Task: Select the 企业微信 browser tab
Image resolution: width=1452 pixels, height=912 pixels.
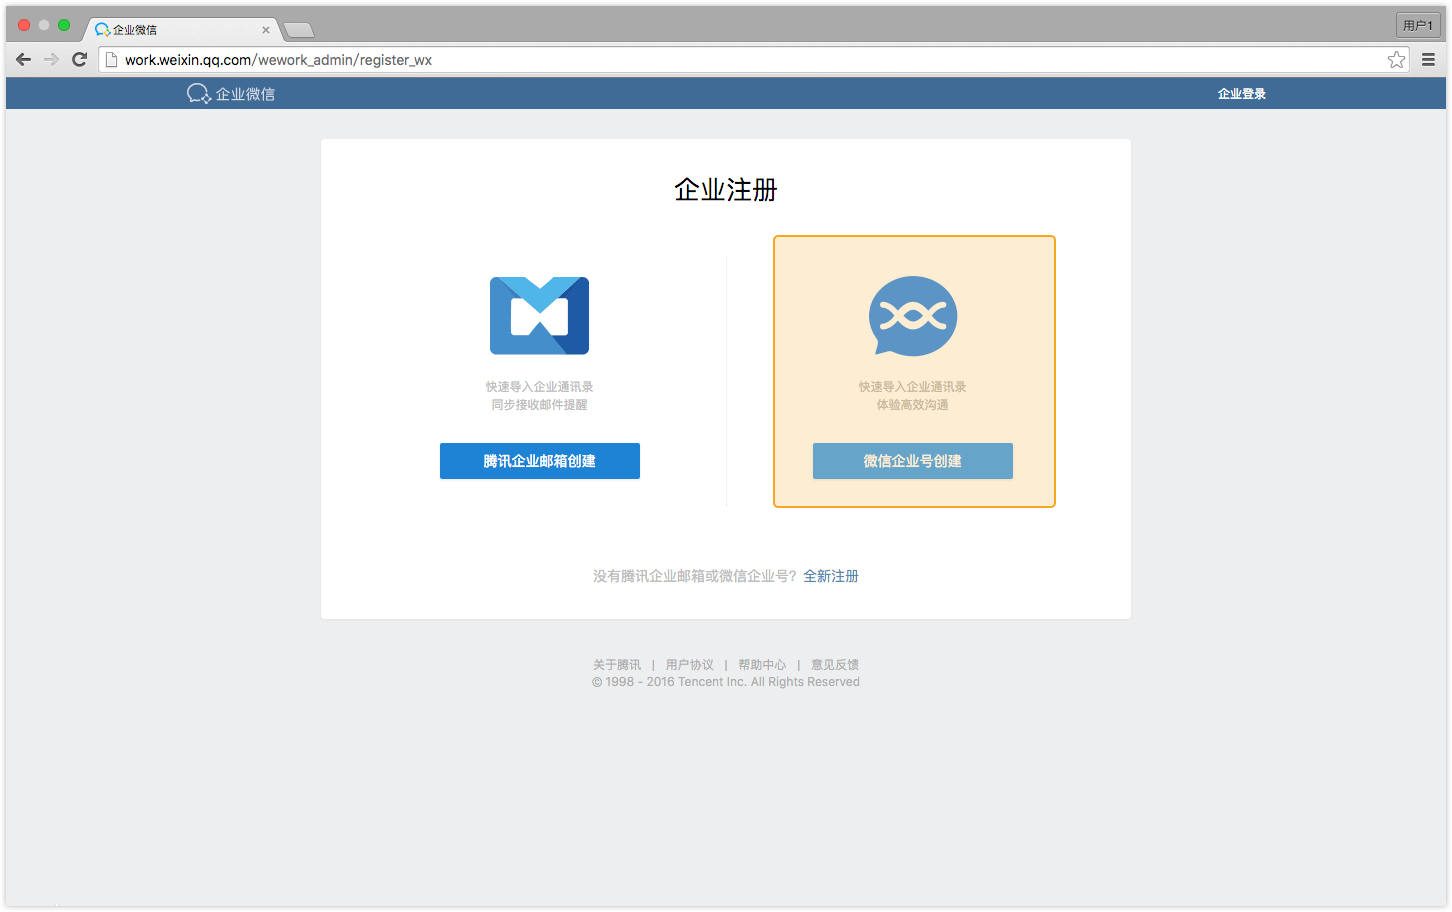Action: 181,30
